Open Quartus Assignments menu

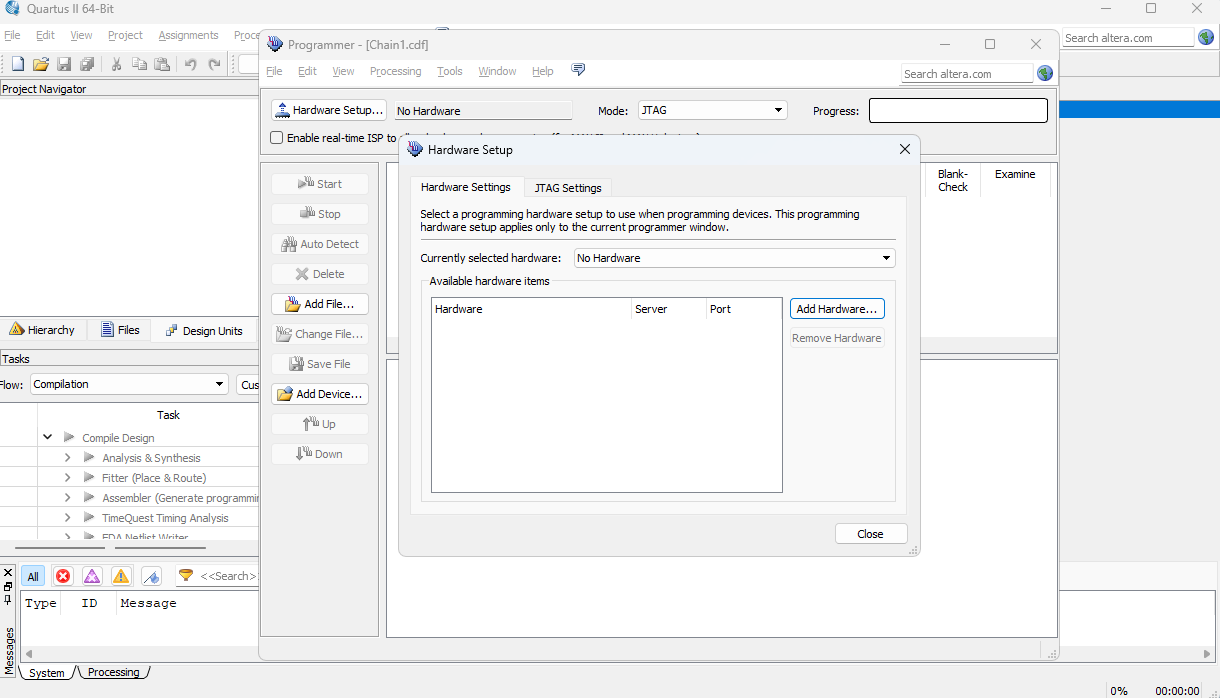point(188,35)
